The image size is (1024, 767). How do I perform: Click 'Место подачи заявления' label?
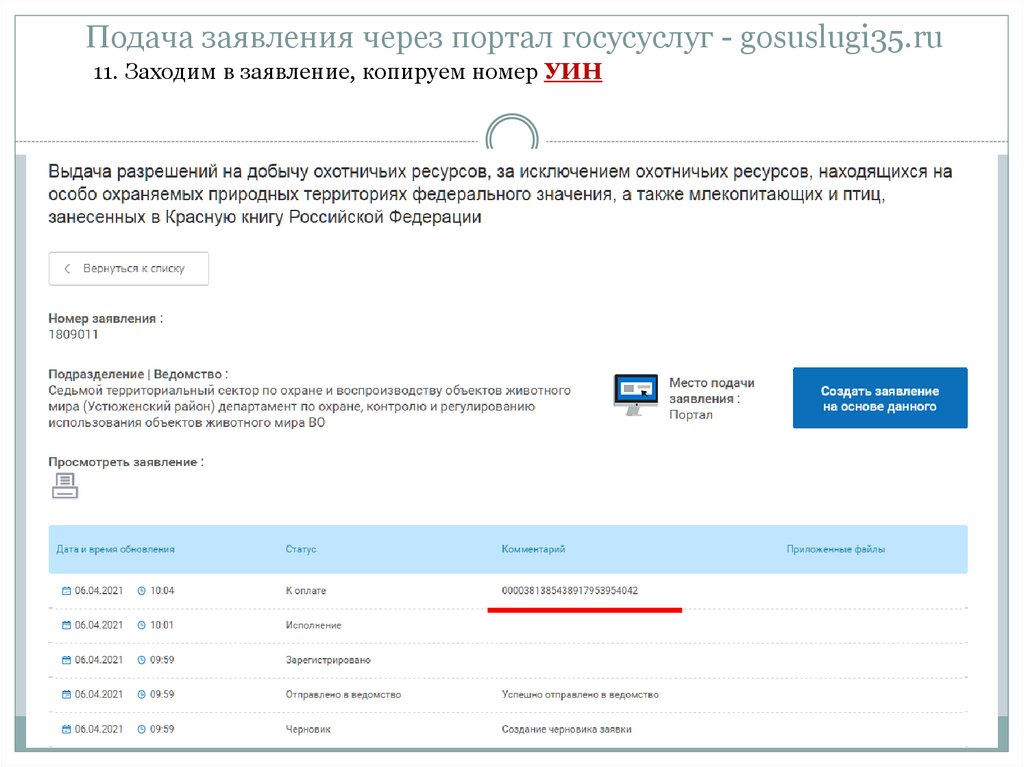click(711, 391)
